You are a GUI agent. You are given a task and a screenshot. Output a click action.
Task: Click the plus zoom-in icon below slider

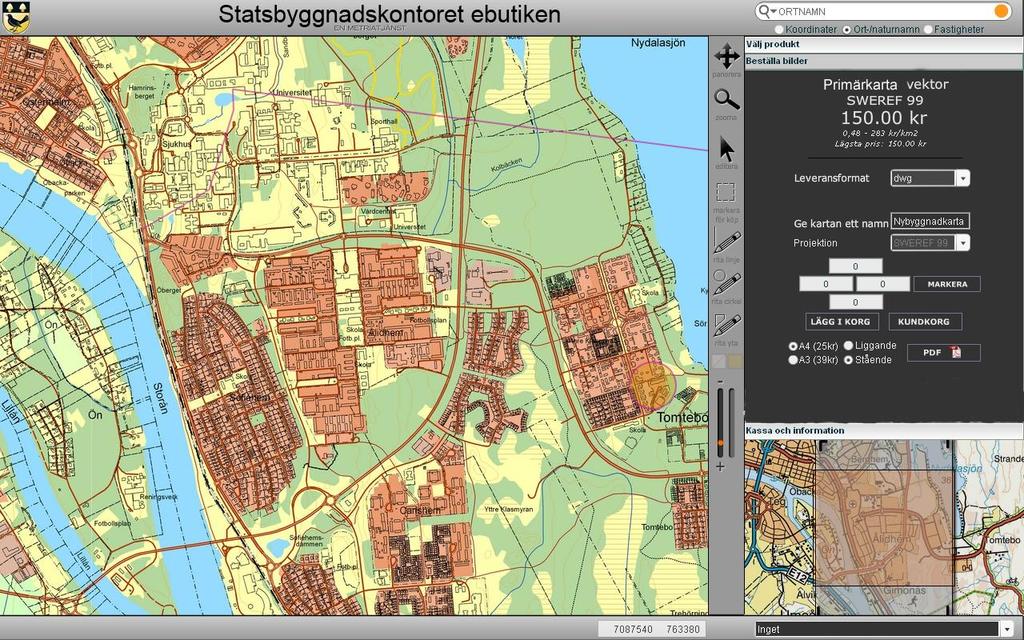(720, 466)
